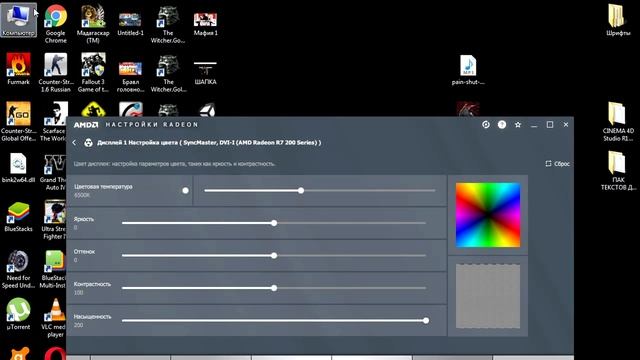Launch Furmark from the desktop
Viewport: 640px width, 360px height.
(18, 69)
